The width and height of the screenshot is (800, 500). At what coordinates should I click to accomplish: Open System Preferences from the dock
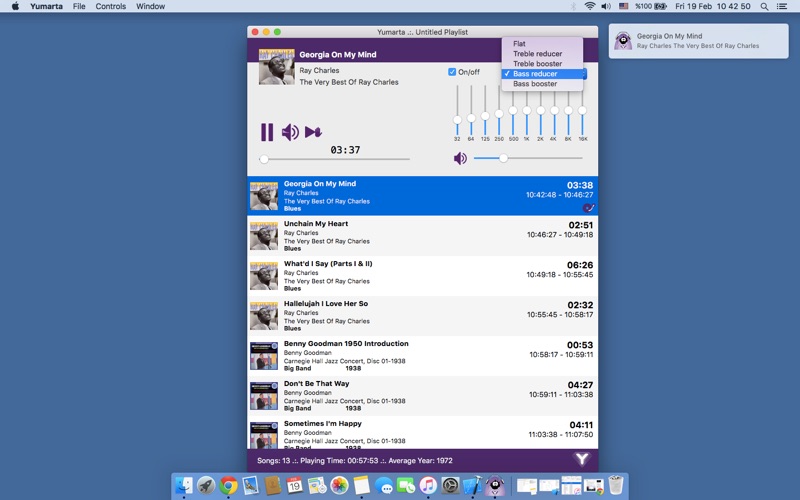451,485
